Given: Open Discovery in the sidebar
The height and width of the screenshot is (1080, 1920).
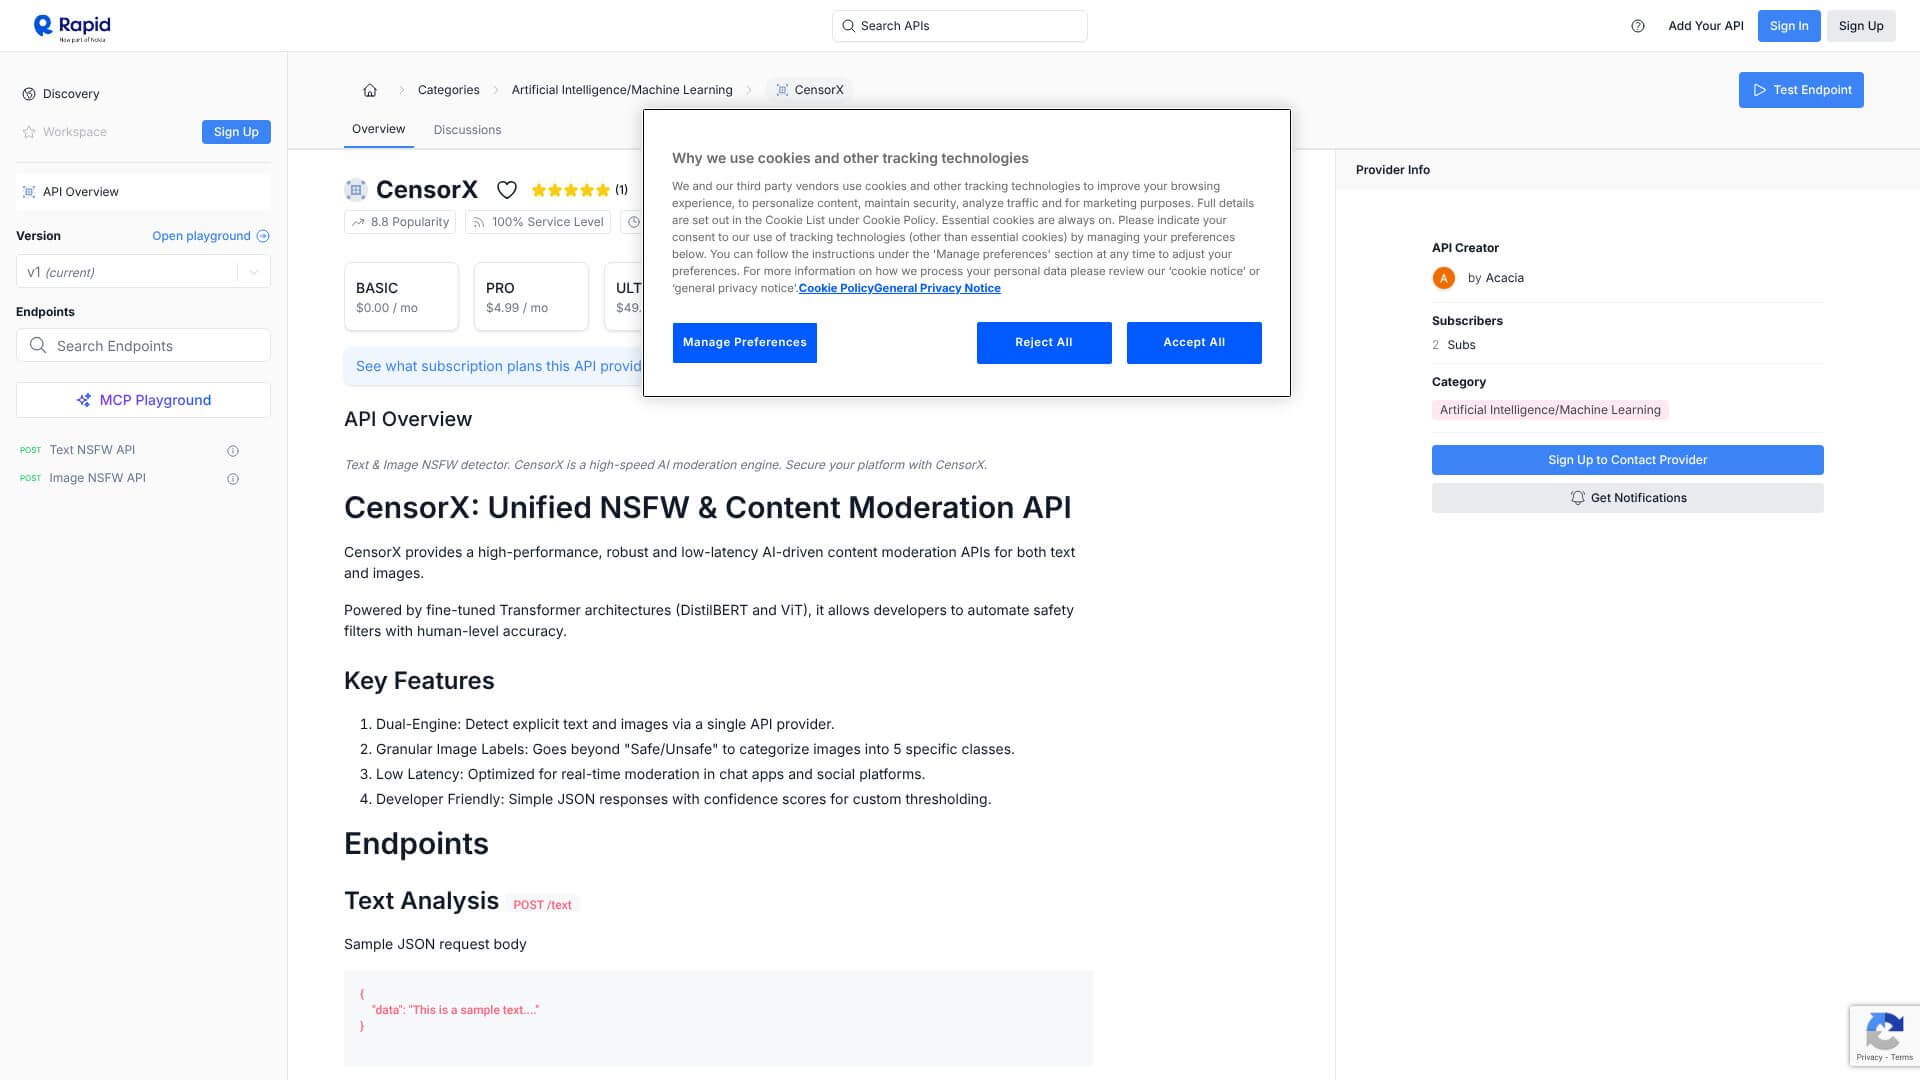Looking at the screenshot, I should [x=71, y=94].
